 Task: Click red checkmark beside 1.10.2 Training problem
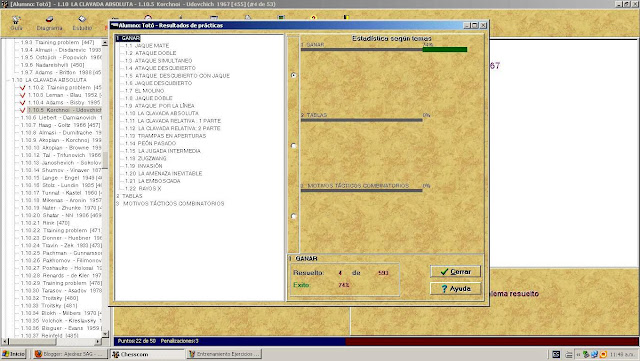tap(22, 87)
